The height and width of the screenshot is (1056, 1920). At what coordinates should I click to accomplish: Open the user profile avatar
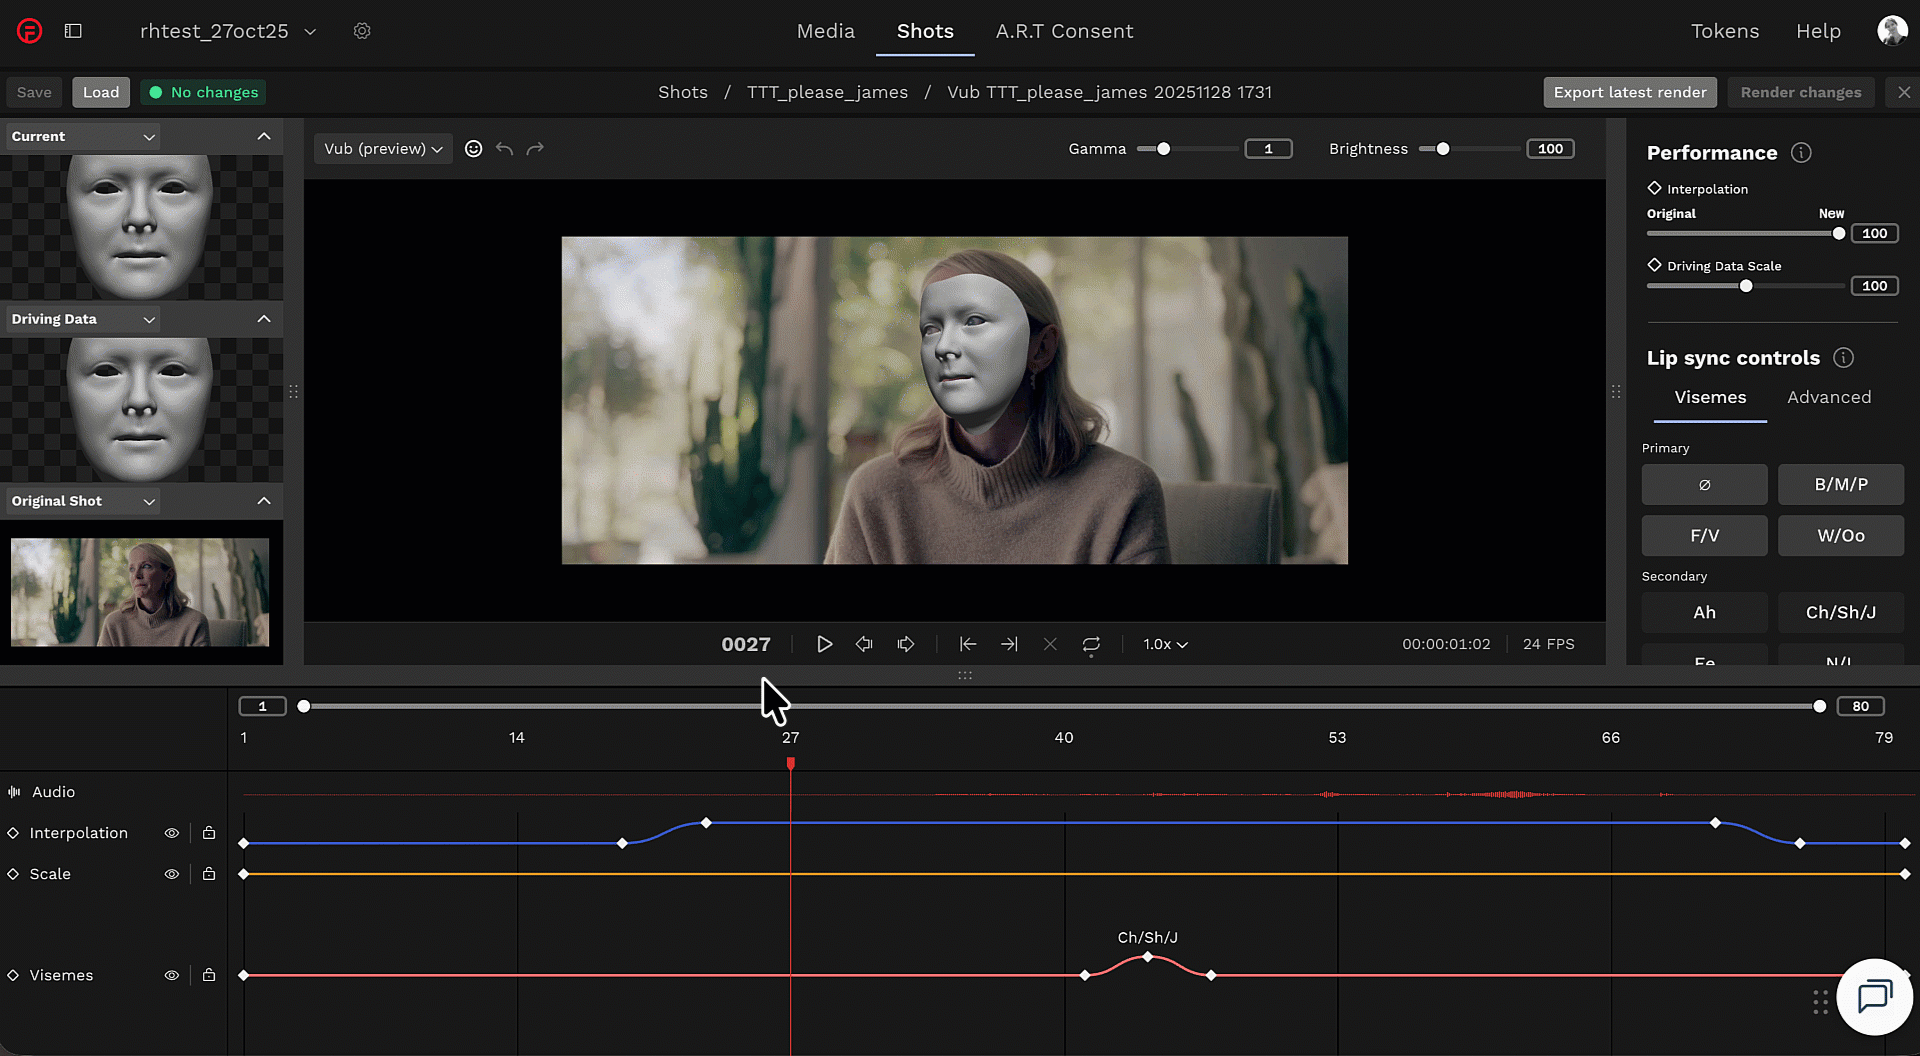pos(1892,31)
